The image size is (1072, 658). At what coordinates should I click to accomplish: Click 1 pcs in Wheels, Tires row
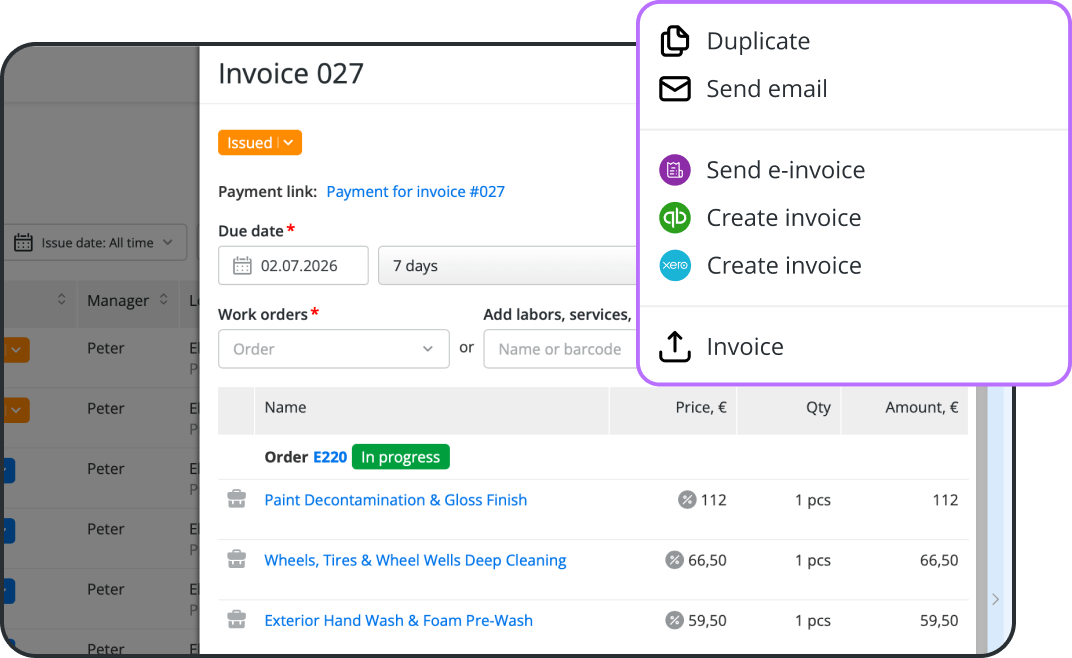coord(813,560)
